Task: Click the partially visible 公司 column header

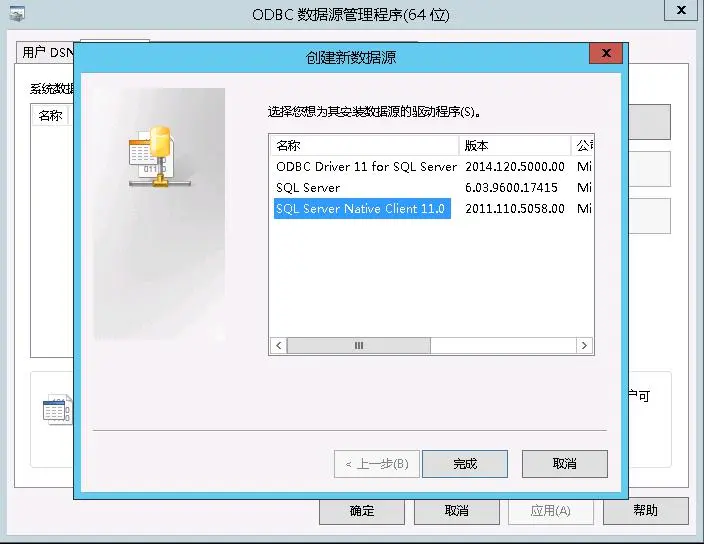Action: (x=583, y=145)
